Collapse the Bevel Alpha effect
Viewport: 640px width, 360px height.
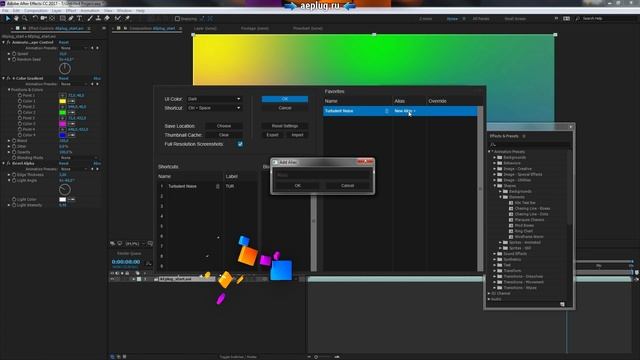(x=4, y=163)
